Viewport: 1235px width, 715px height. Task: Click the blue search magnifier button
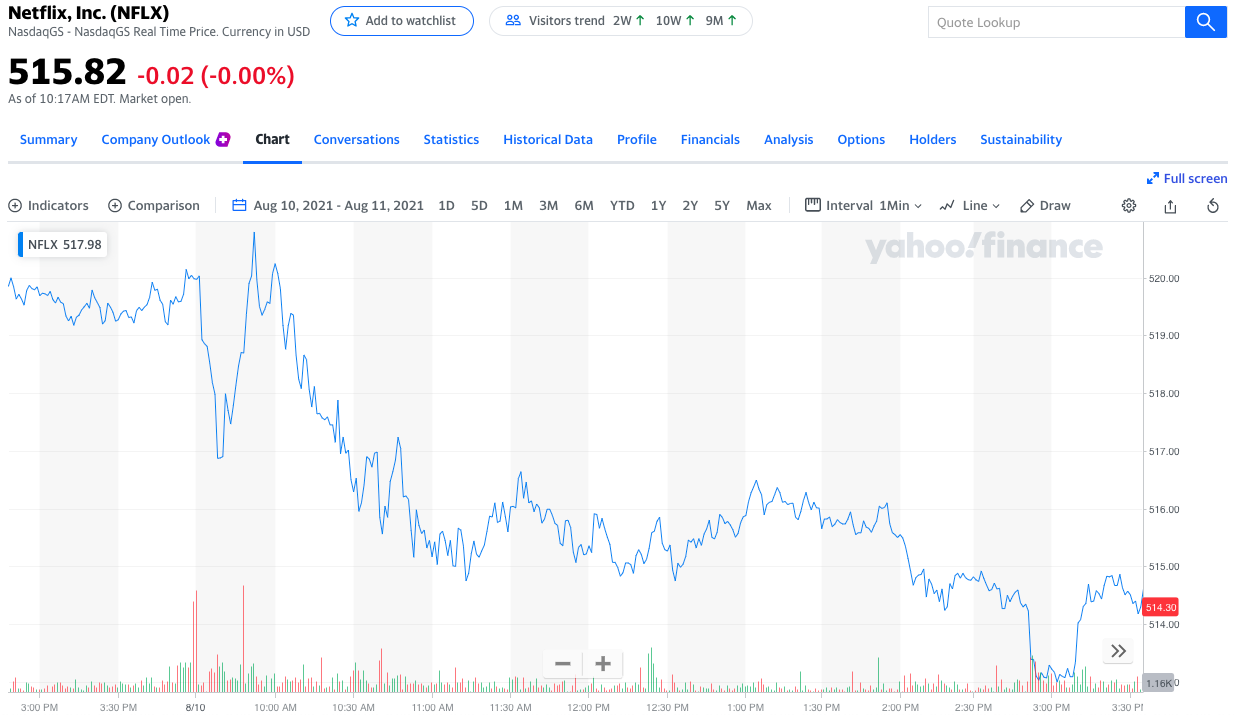point(1205,22)
